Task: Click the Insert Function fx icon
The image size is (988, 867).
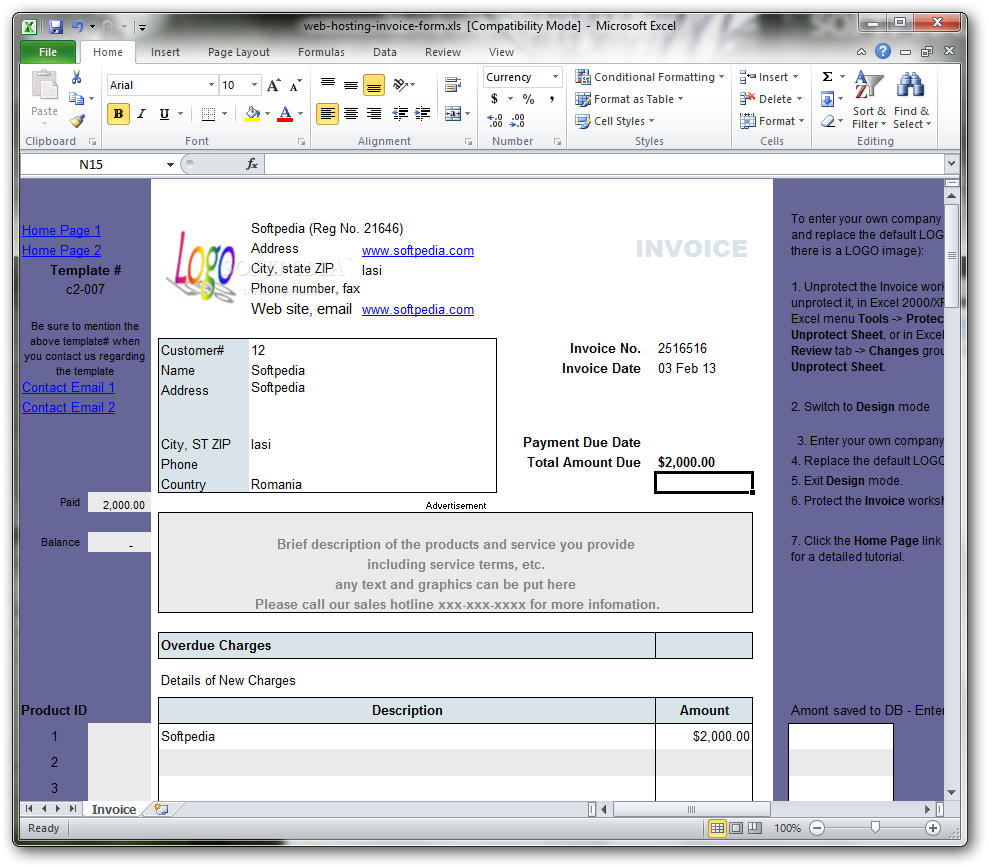Action: [x=252, y=164]
